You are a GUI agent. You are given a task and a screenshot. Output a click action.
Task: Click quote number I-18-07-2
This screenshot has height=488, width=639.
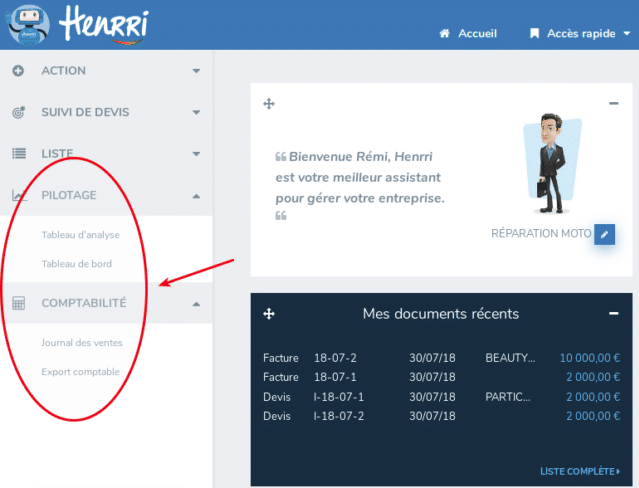pyautogui.click(x=338, y=416)
